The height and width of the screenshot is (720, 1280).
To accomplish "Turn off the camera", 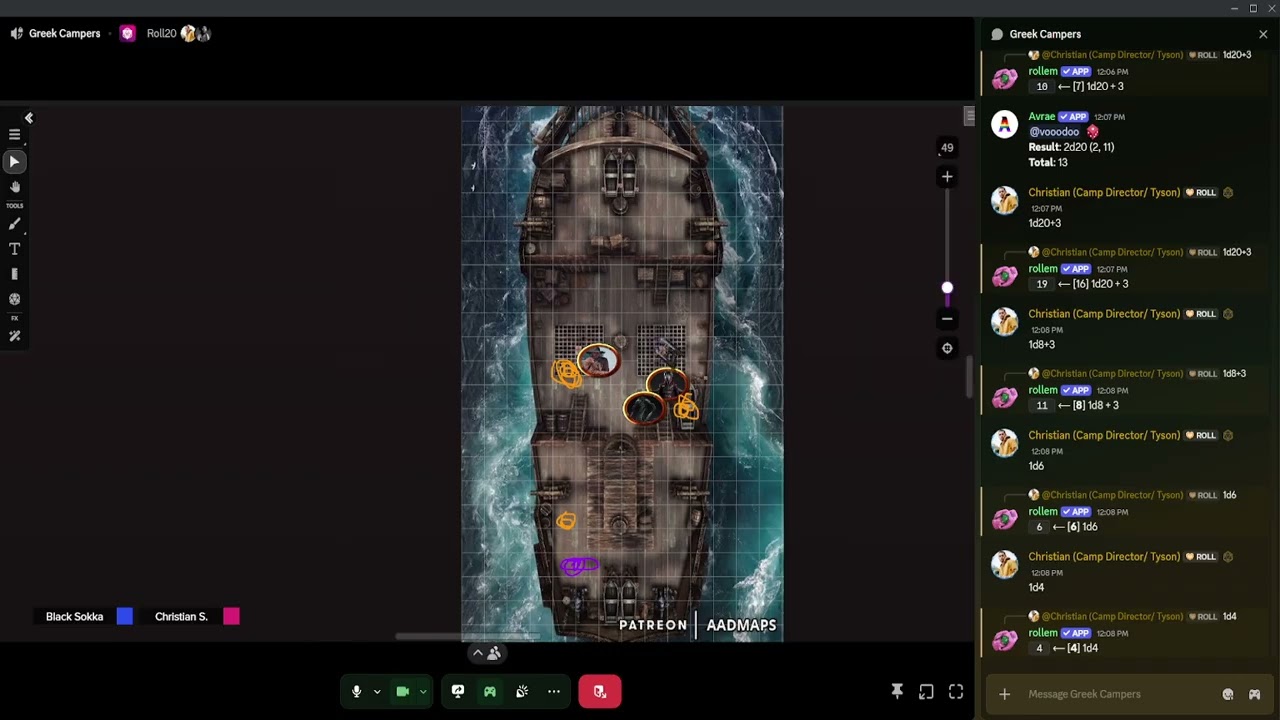I will 402,691.
